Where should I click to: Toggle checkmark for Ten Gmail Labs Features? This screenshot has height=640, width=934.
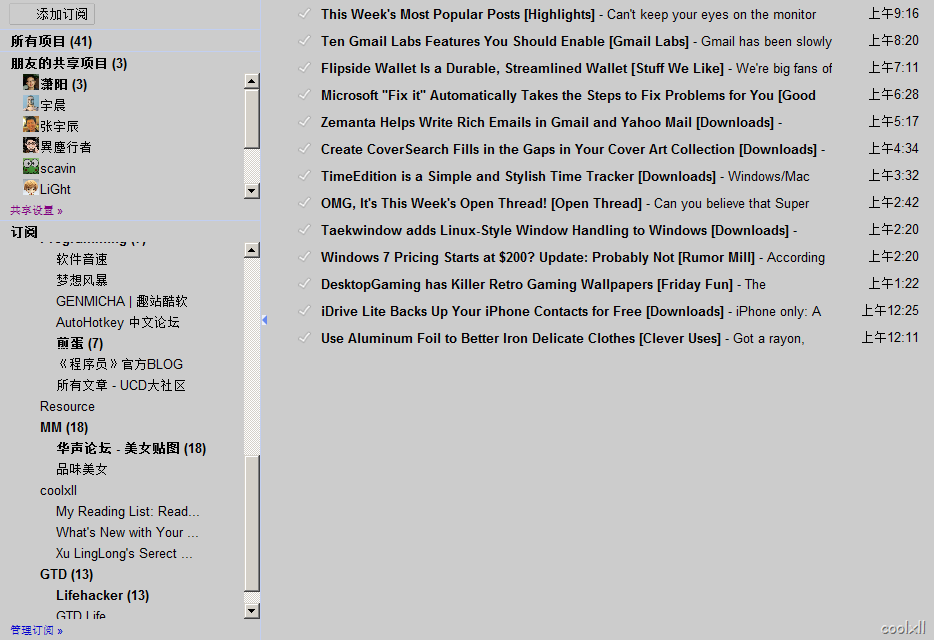[x=304, y=41]
